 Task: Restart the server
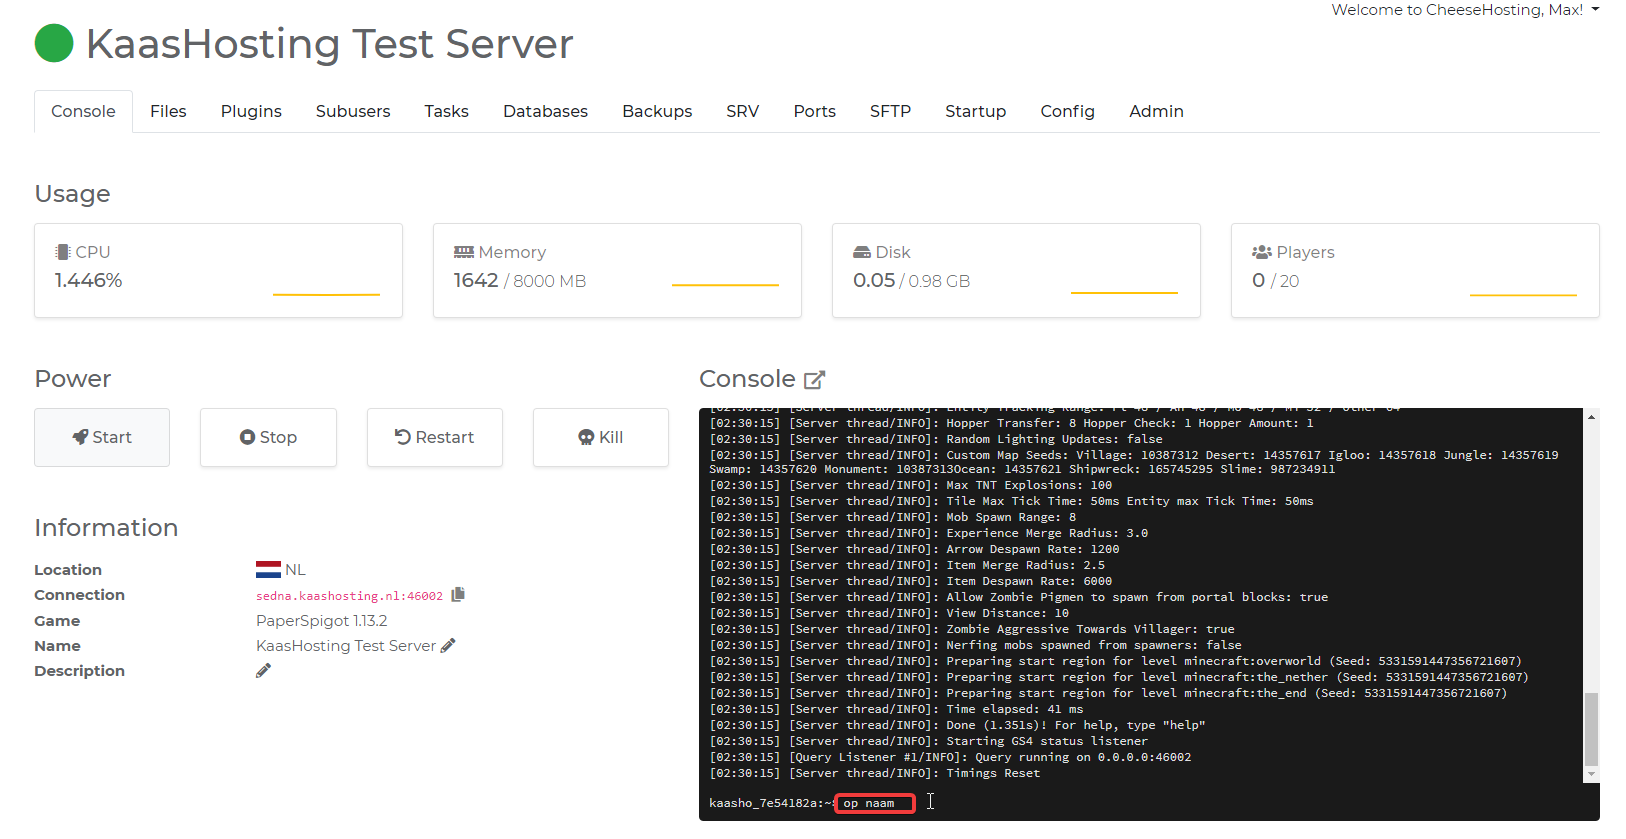coord(434,437)
